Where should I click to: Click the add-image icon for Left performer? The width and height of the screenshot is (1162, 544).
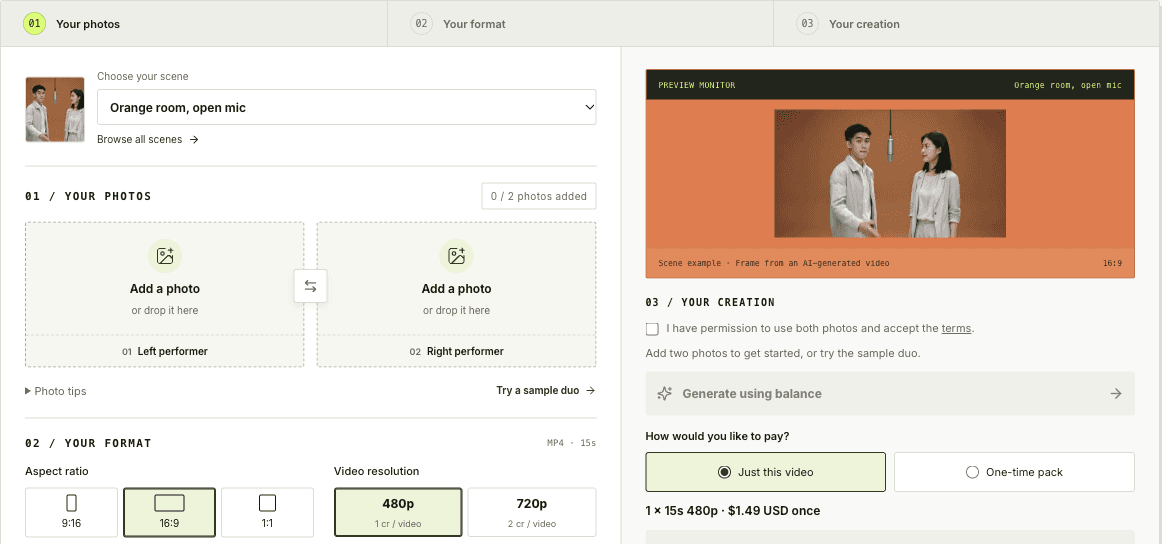point(165,256)
